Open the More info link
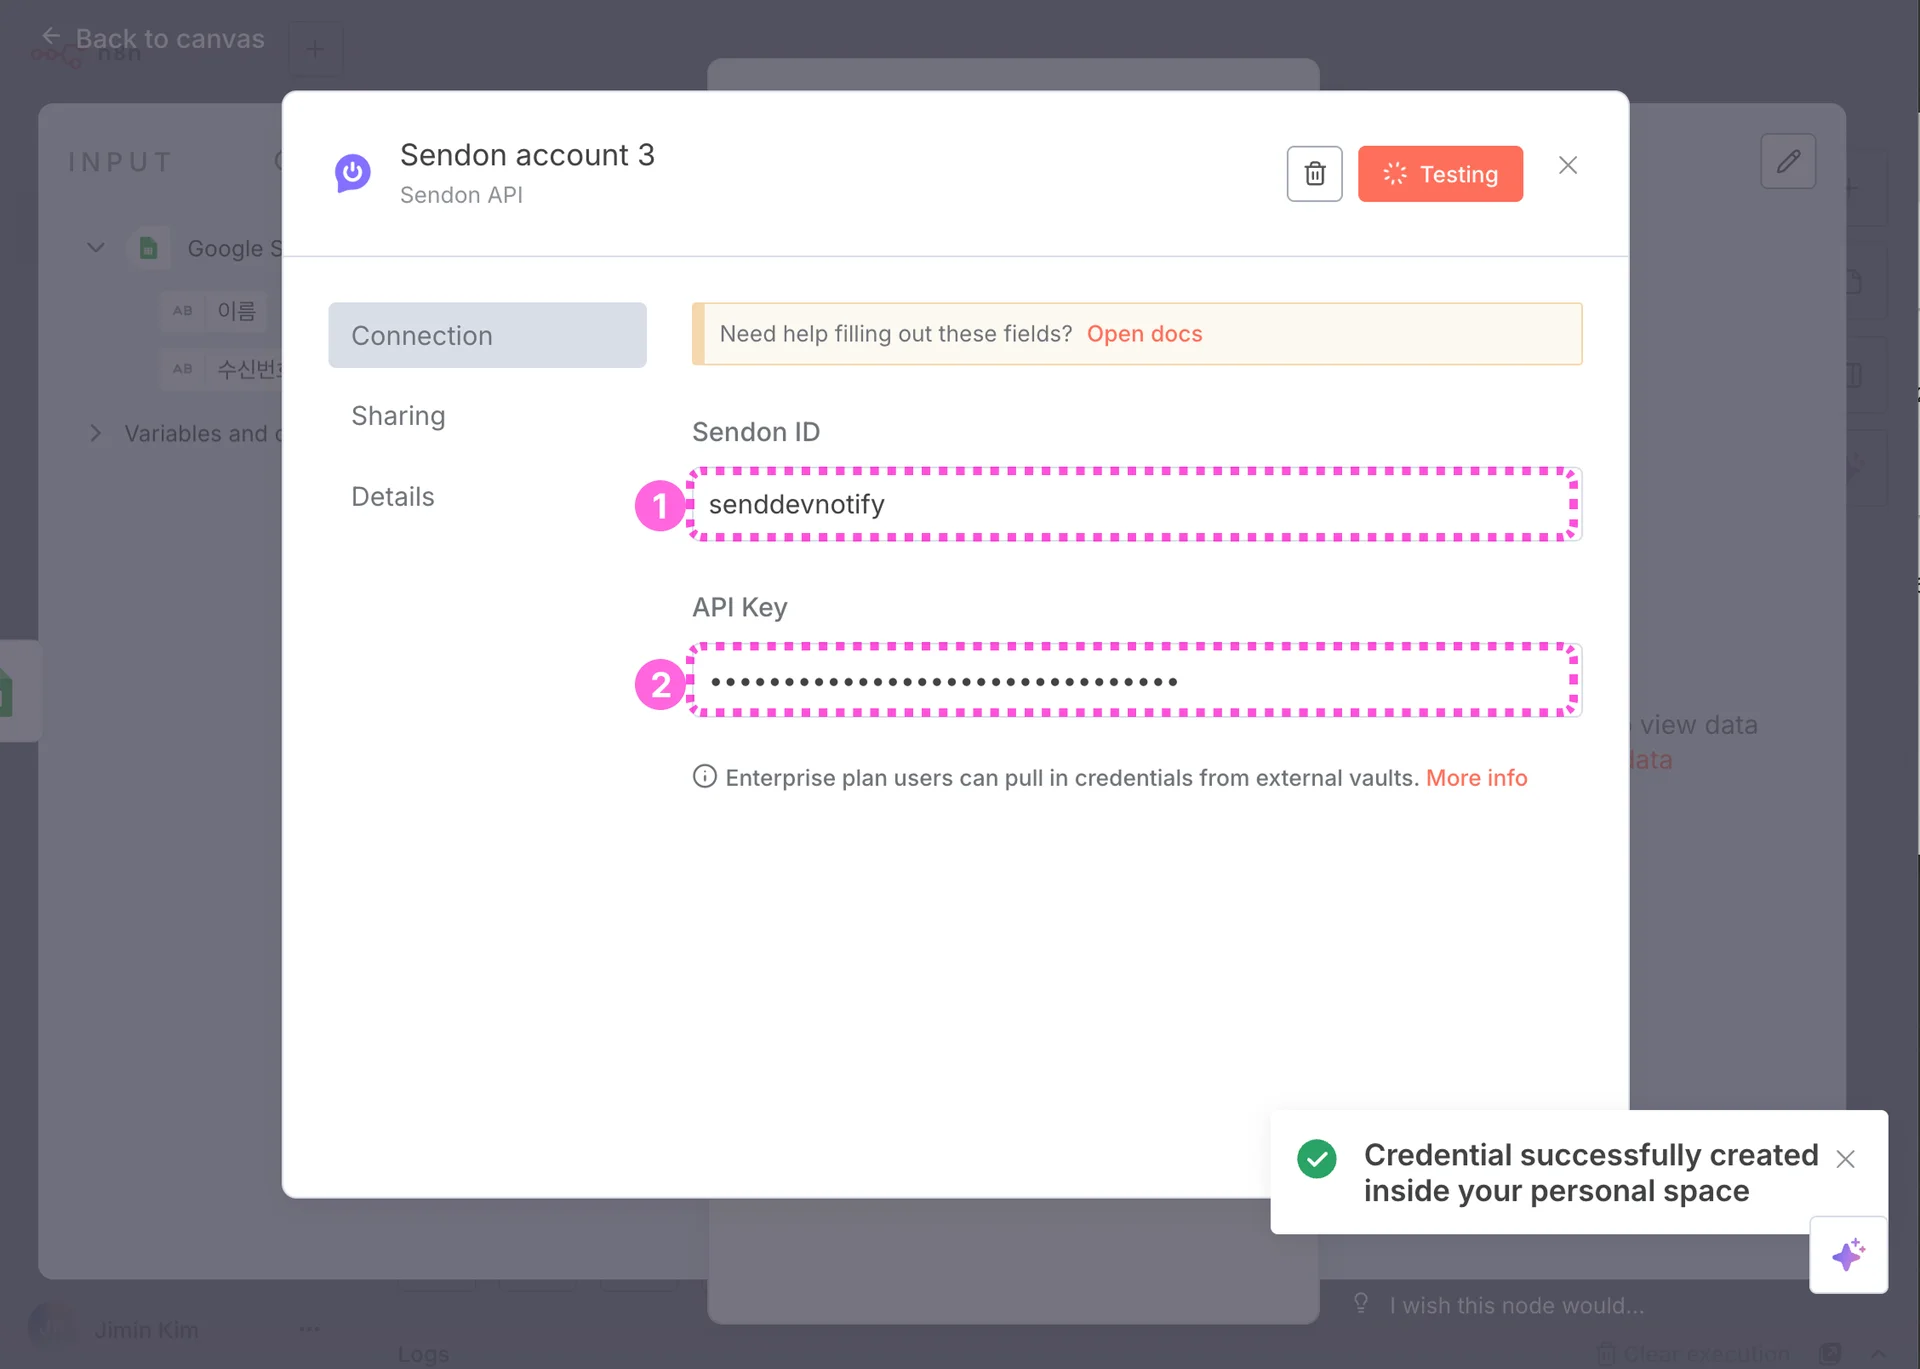This screenshot has width=1920, height=1369. (x=1476, y=778)
